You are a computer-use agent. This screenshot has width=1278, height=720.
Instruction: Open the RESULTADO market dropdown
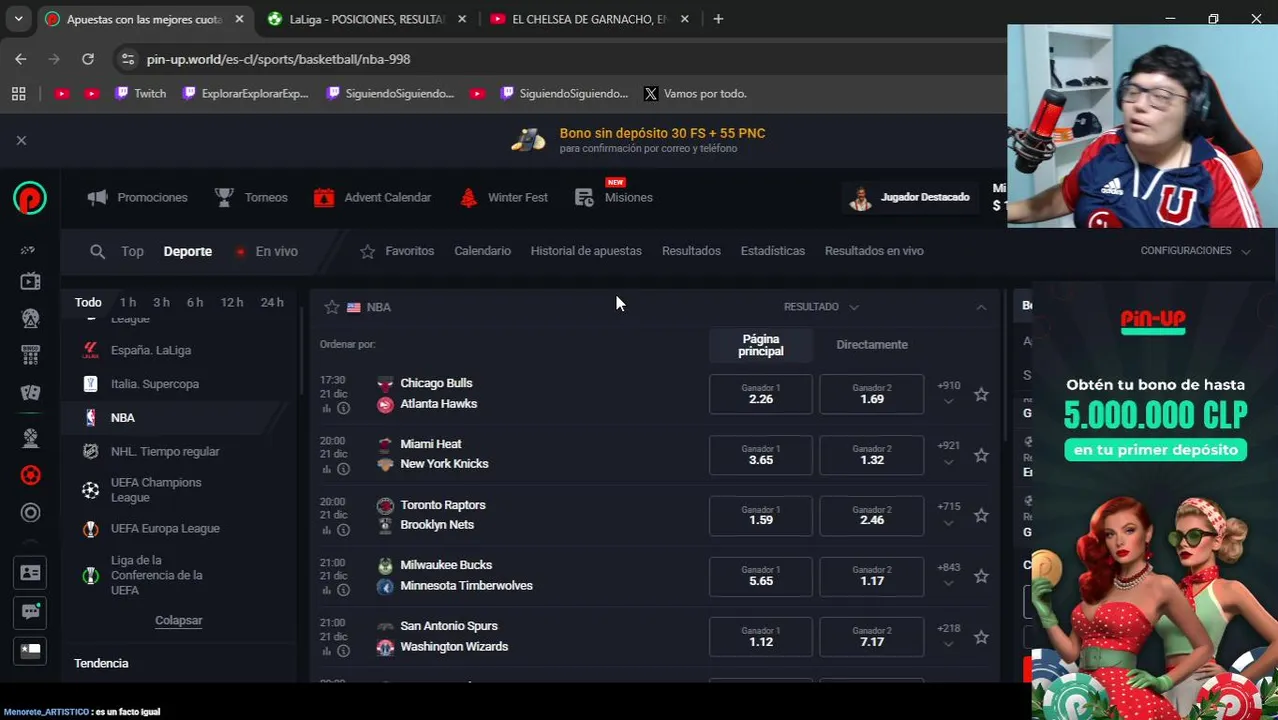821,307
